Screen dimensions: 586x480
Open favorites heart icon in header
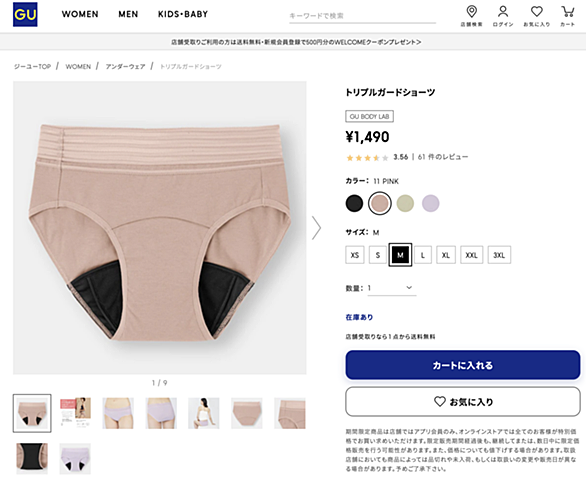tap(537, 12)
